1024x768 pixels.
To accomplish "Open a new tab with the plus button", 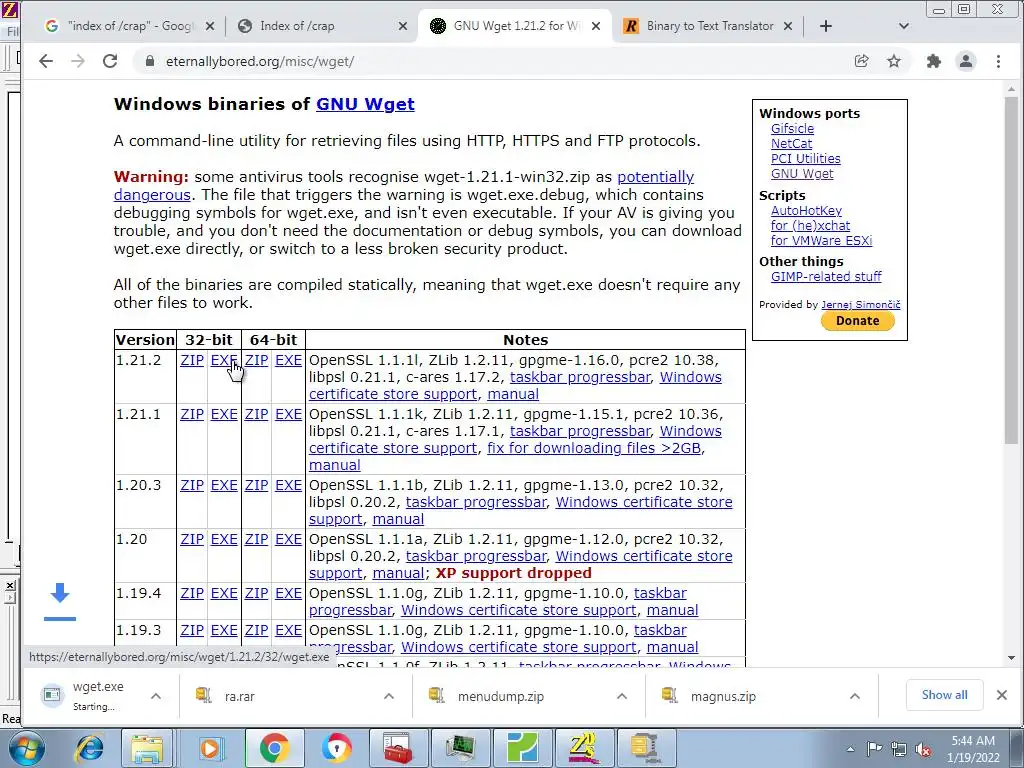I will (825, 26).
